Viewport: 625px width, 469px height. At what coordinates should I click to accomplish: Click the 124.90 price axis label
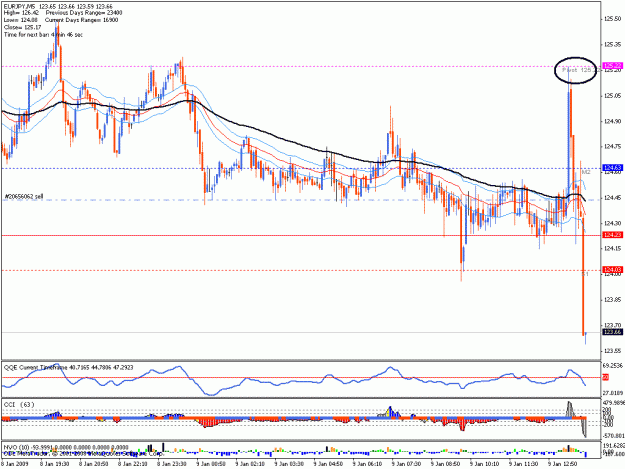613,121
